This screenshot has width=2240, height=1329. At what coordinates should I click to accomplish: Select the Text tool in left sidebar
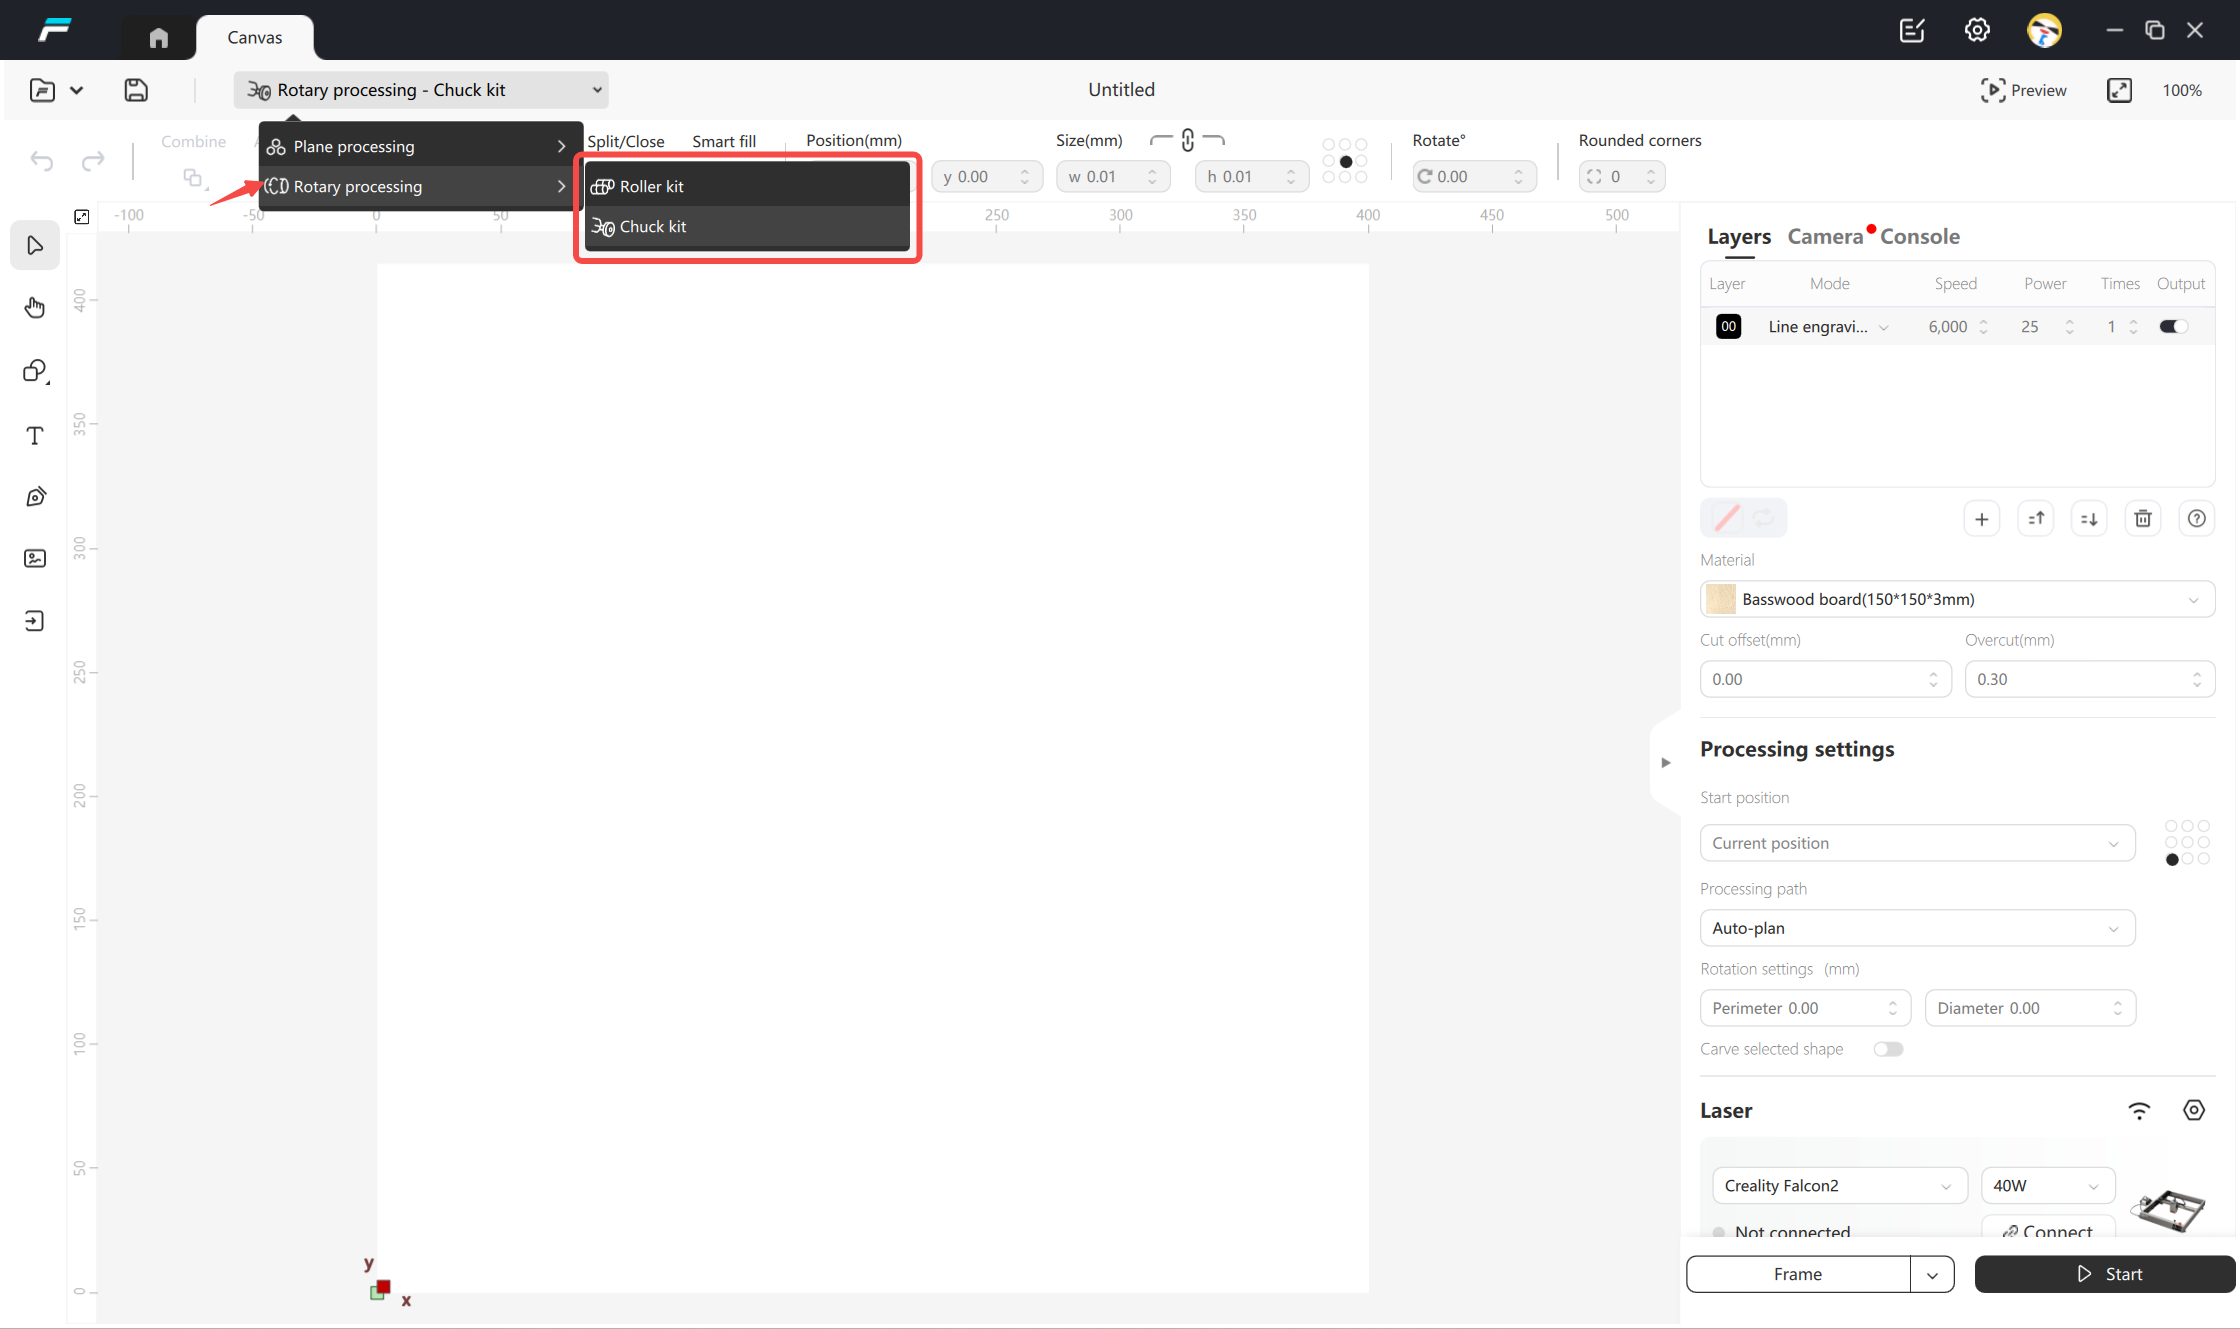point(35,436)
